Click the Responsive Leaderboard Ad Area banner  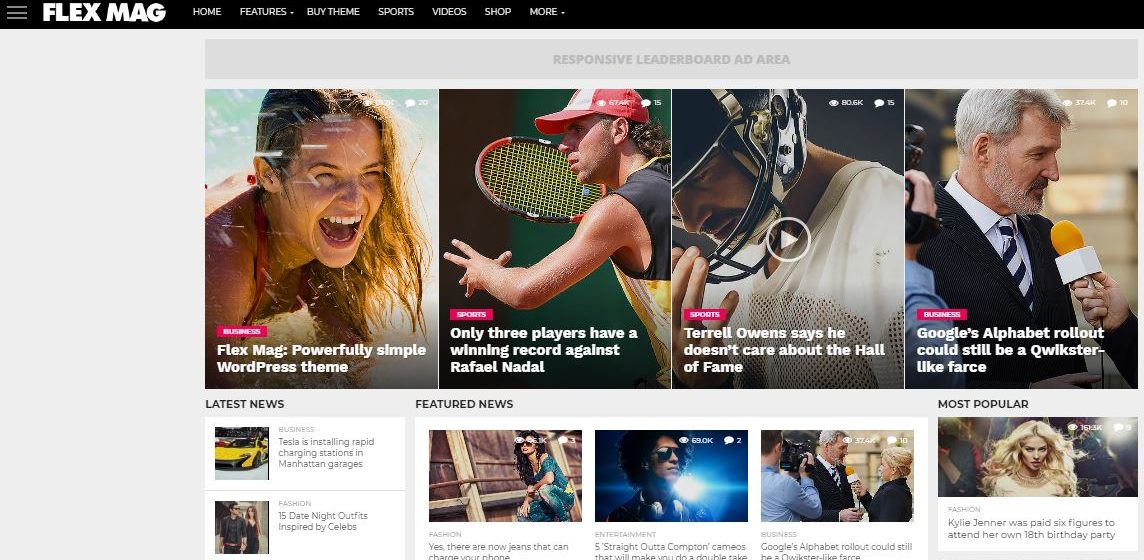coord(670,59)
